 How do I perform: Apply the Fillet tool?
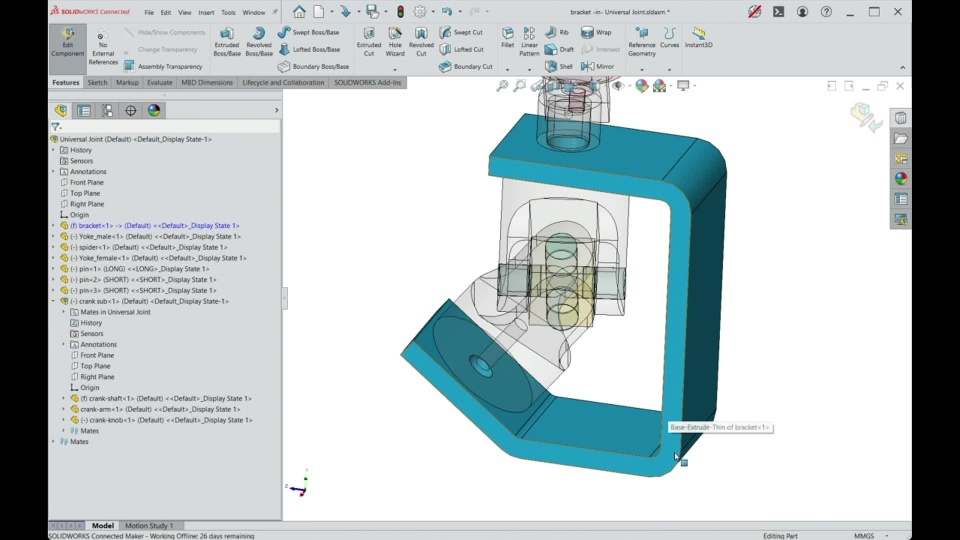(508, 37)
